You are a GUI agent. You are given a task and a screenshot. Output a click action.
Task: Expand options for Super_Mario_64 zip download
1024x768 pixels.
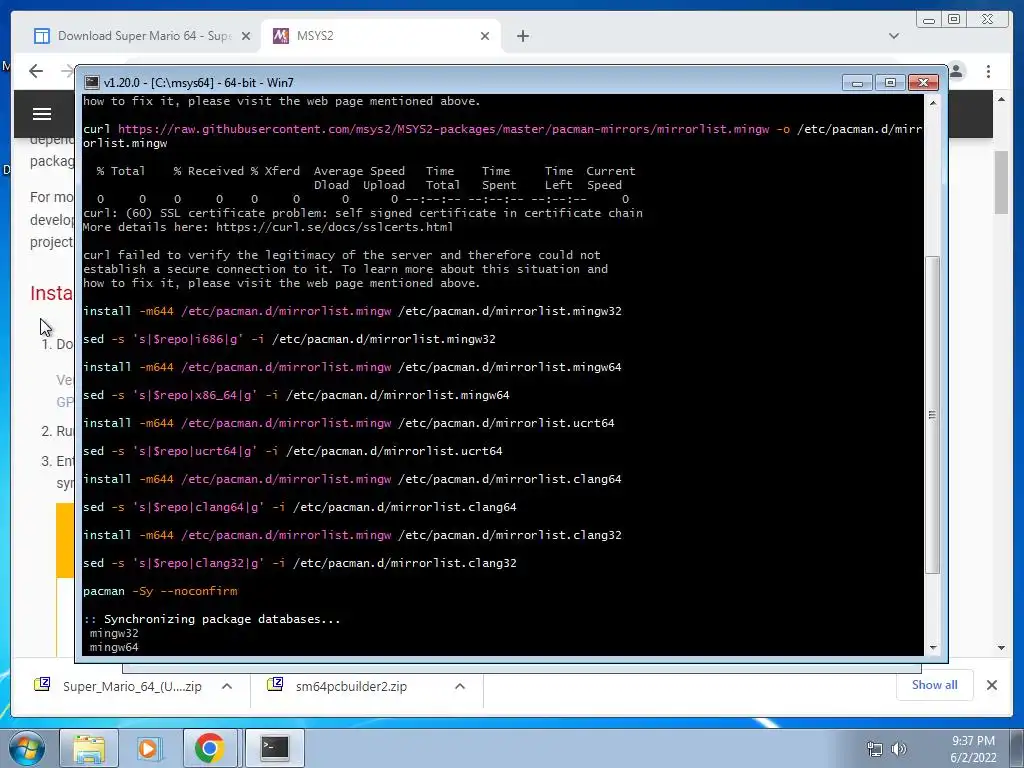click(x=227, y=686)
